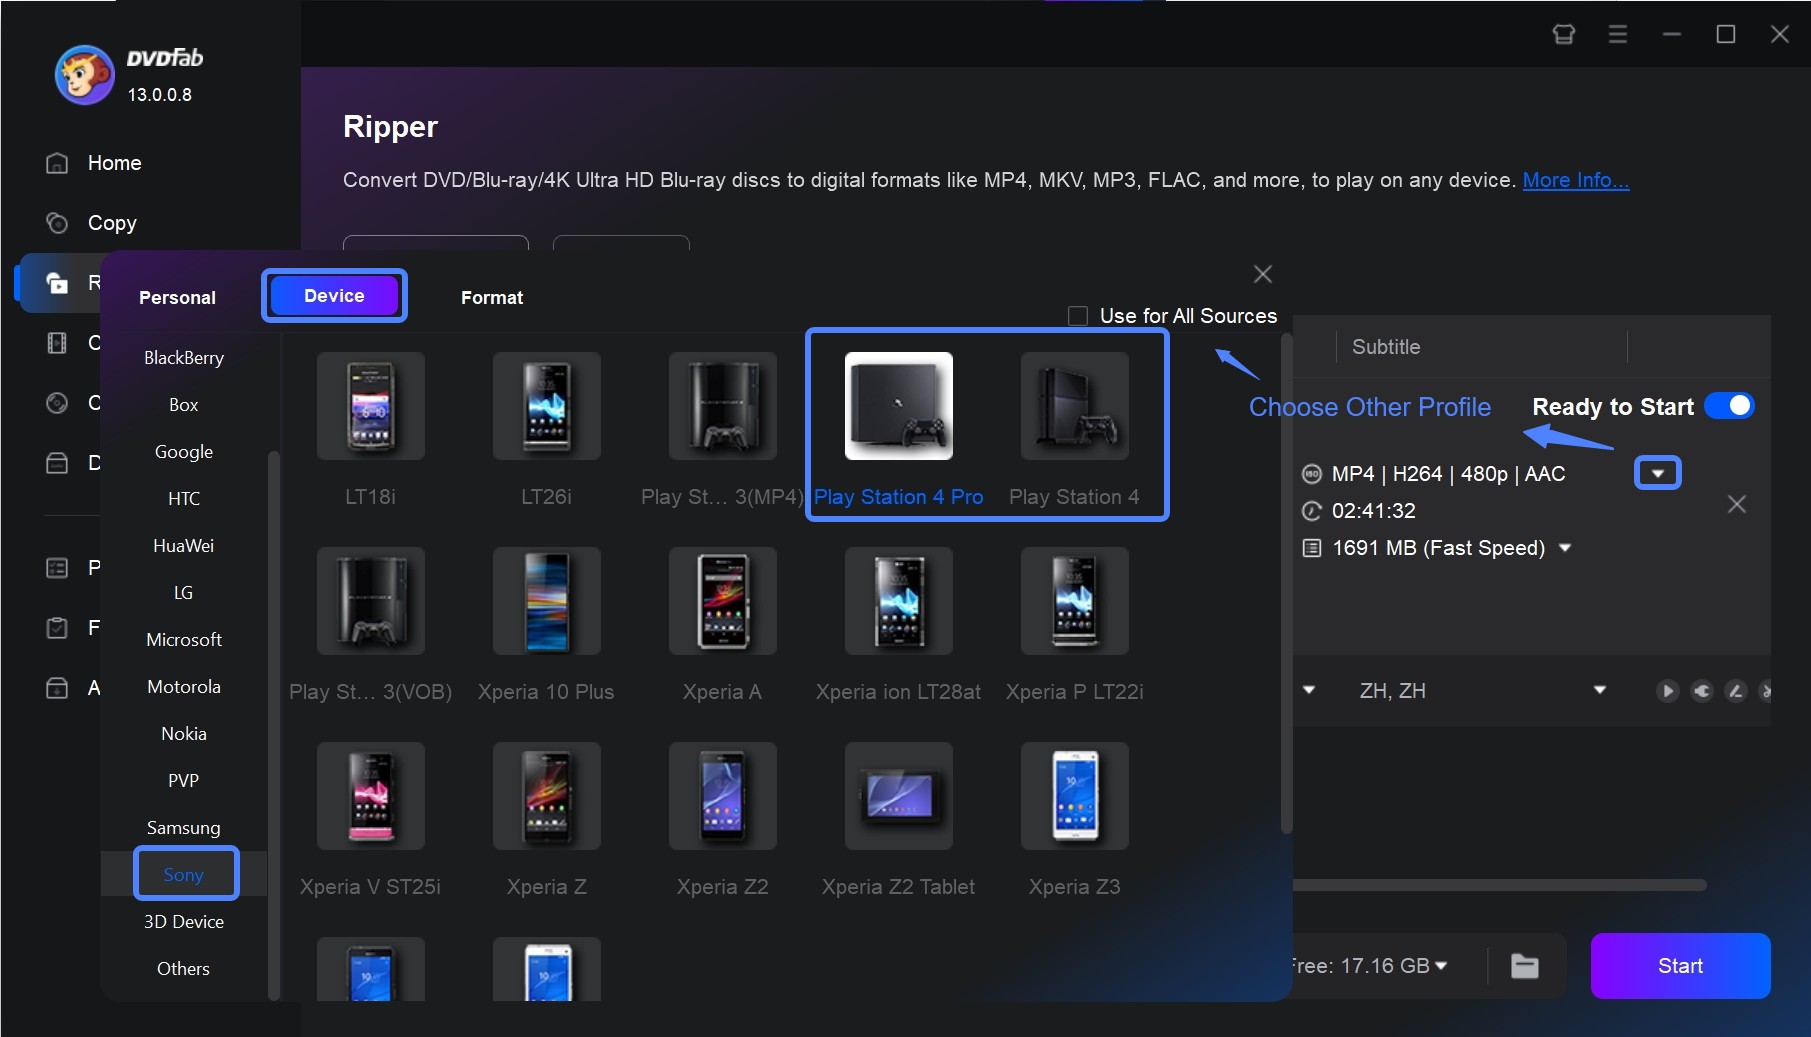Open the Free 17.16 GB destination dropdown

point(1441,966)
